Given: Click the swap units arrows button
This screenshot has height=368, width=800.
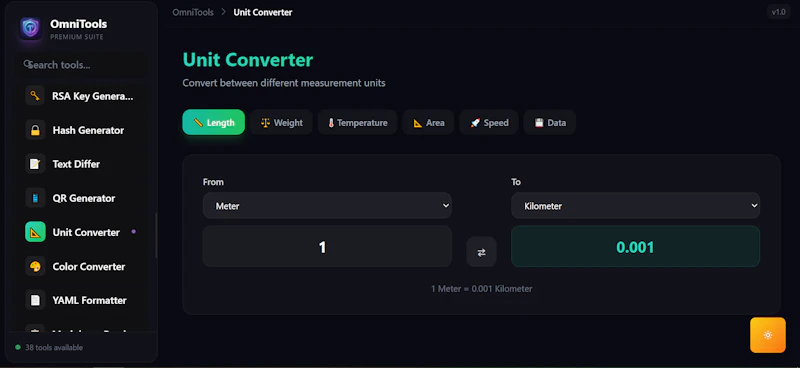Looking at the screenshot, I should [481, 252].
